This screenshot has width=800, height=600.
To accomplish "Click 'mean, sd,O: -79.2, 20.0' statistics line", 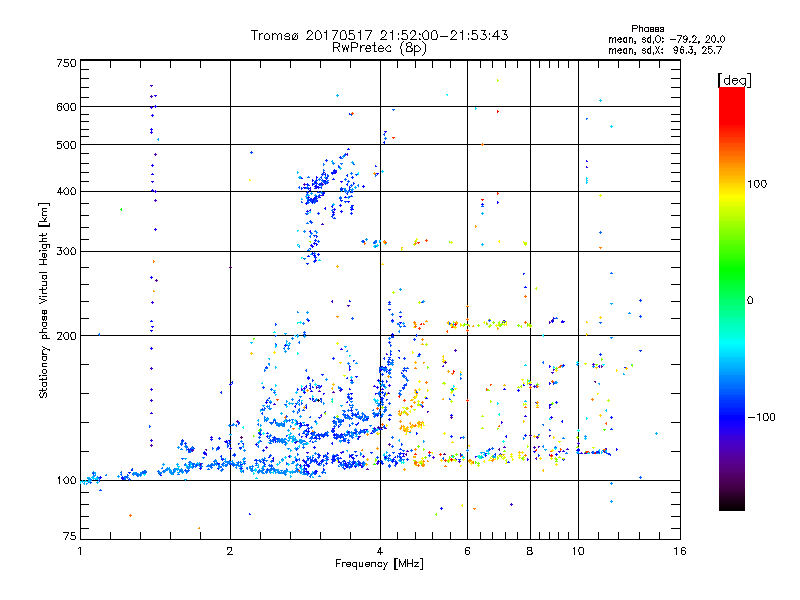I will tap(666, 40).
